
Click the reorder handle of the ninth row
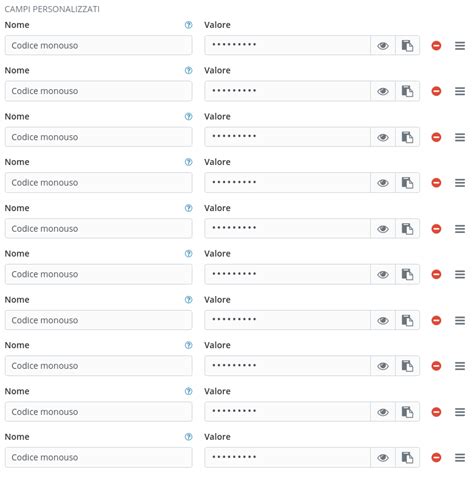pyautogui.click(x=461, y=413)
